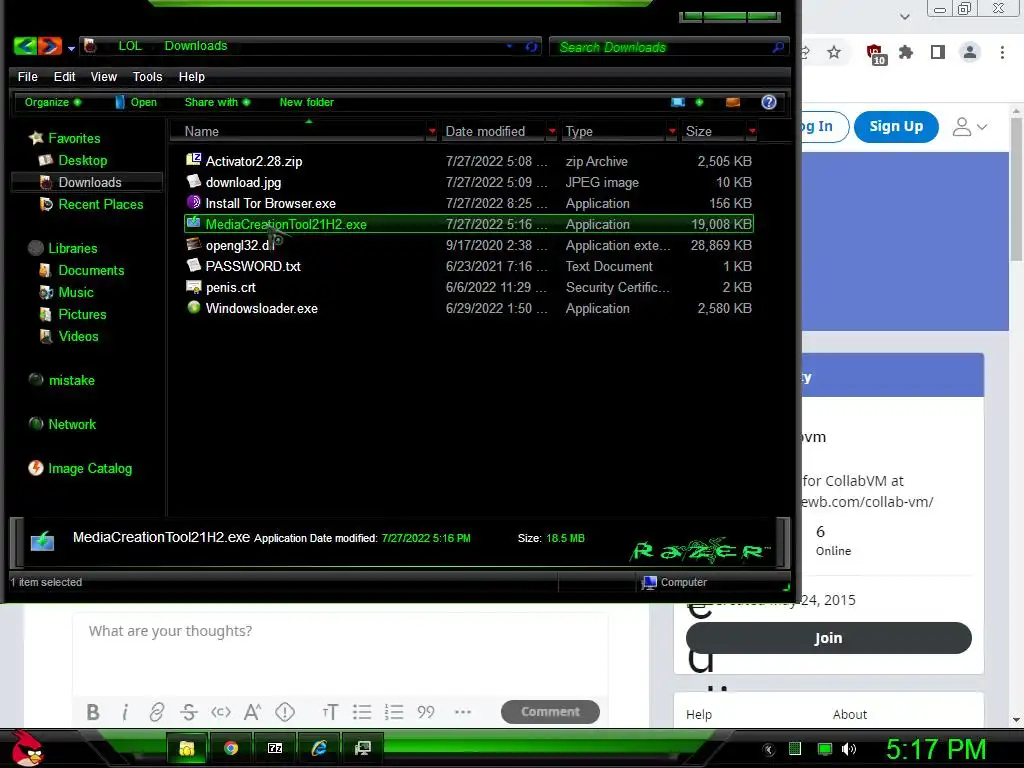Image resolution: width=1024 pixels, height=768 pixels.
Task: Click the magnifier icon in search box
Action: [778, 47]
